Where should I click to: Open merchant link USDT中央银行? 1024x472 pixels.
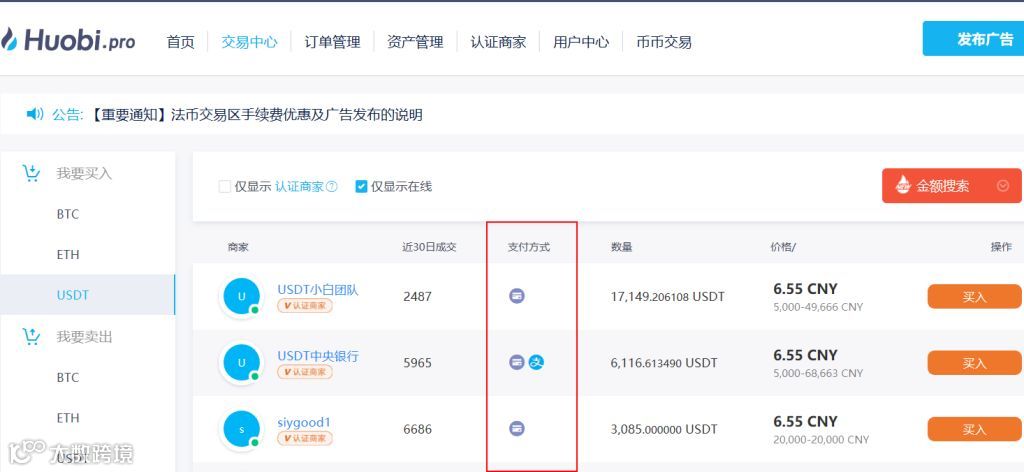tap(318, 356)
